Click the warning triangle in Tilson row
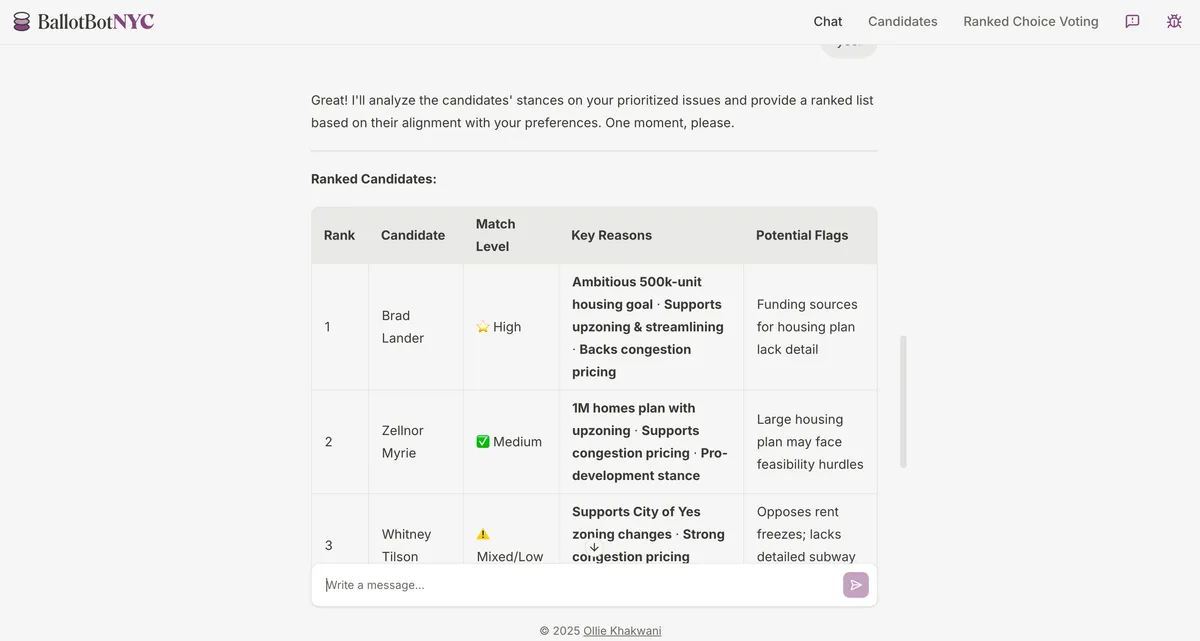 (x=483, y=534)
